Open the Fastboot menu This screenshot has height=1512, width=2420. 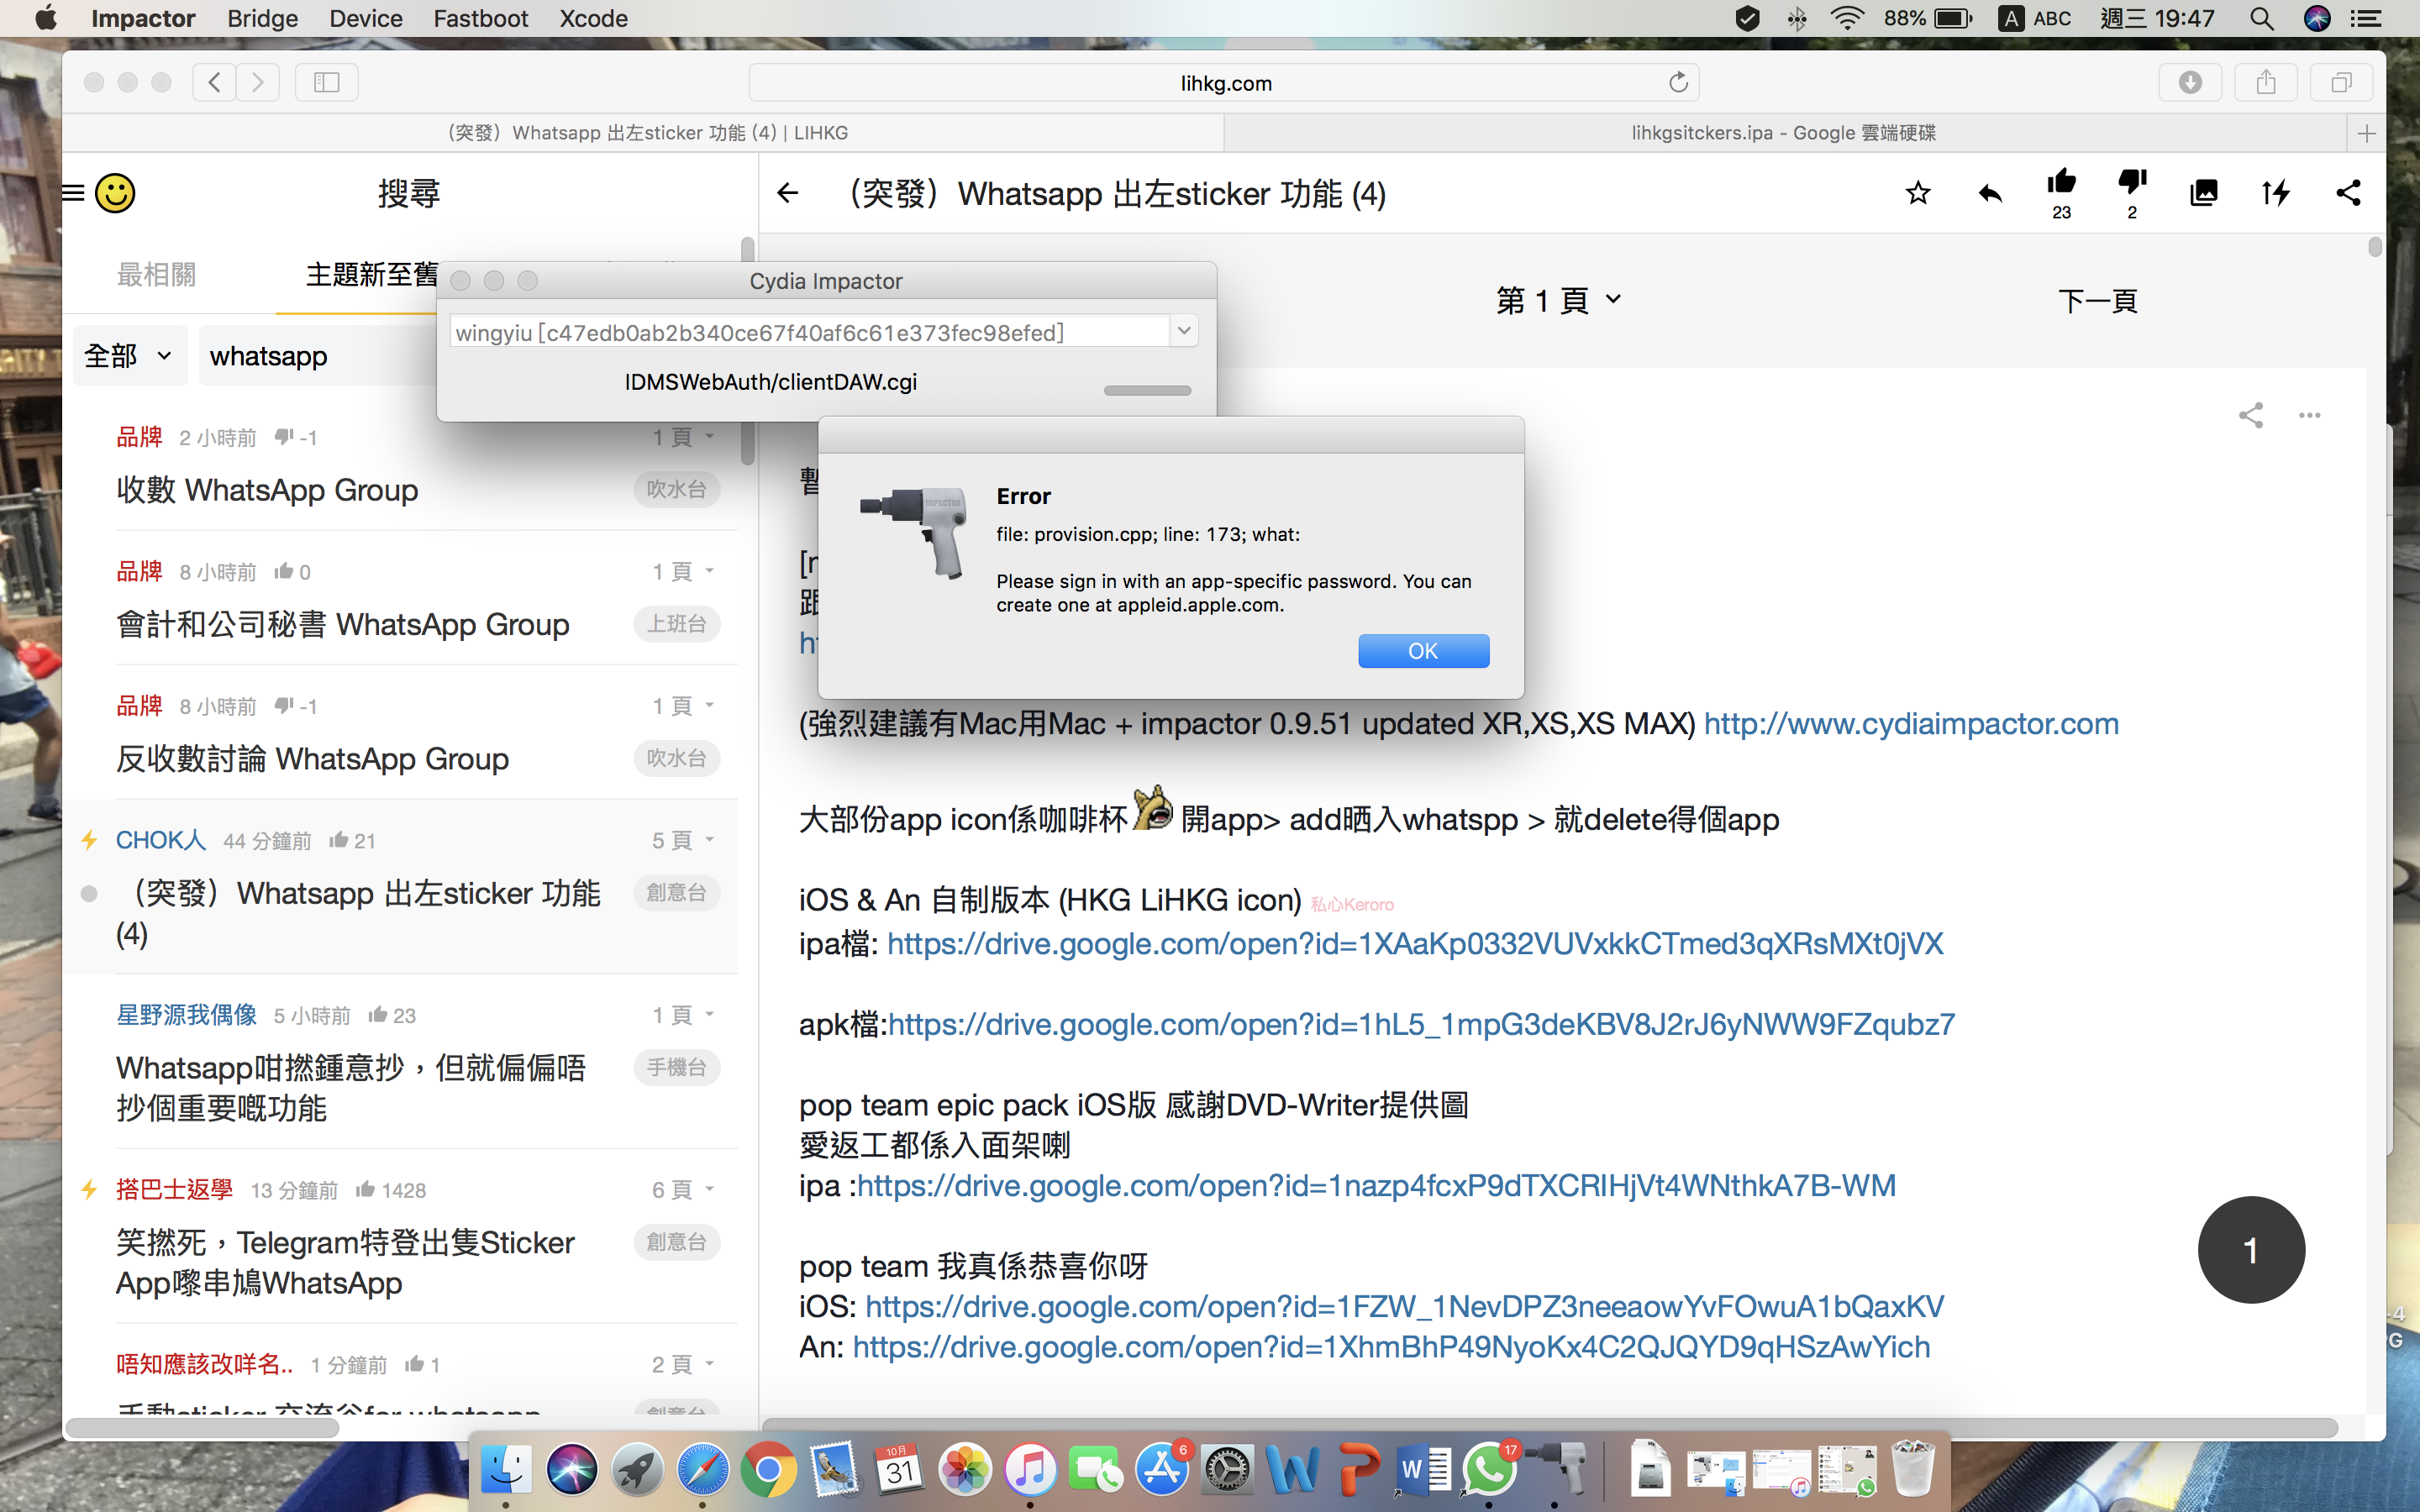tap(481, 18)
